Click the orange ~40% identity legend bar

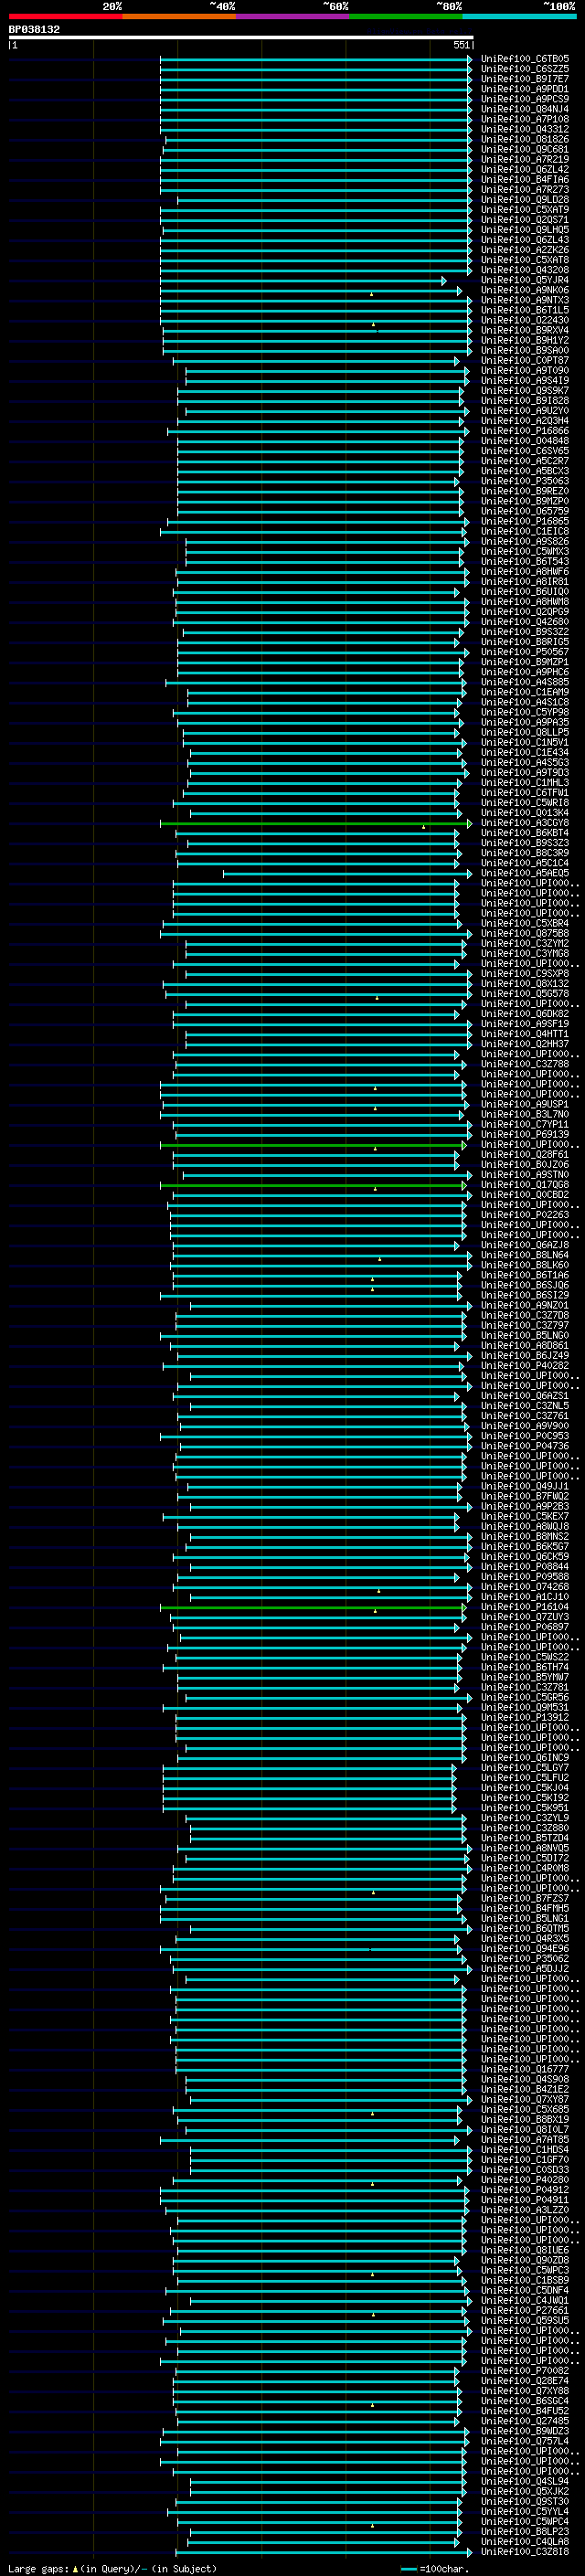[x=179, y=16]
